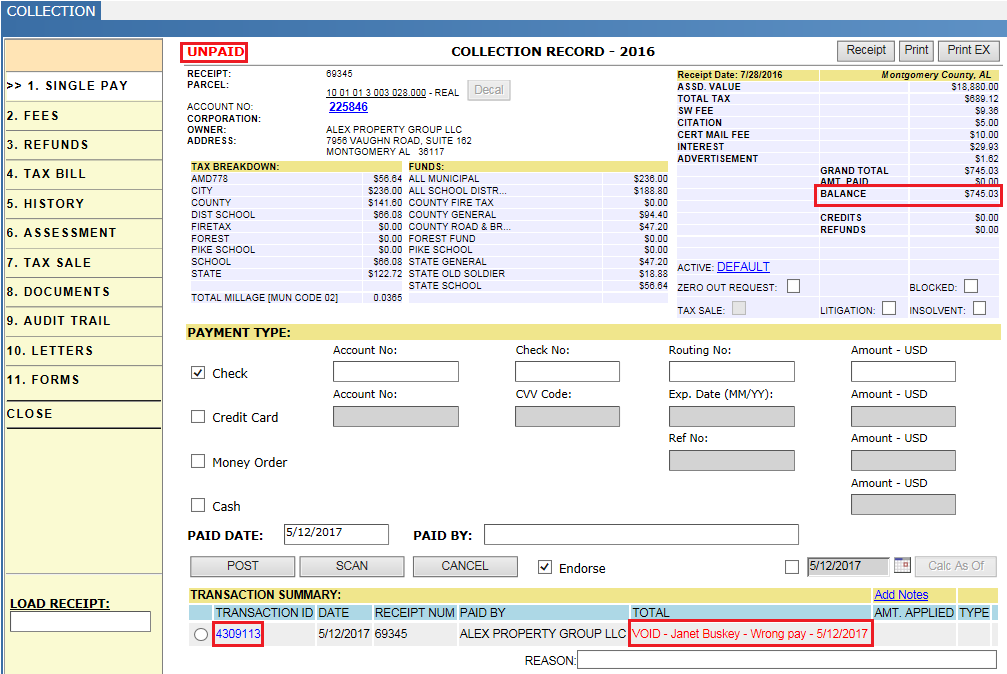Open transaction ID 4309113 link
The width and height of the screenshot is (1007, 674).
pos(238,634)
